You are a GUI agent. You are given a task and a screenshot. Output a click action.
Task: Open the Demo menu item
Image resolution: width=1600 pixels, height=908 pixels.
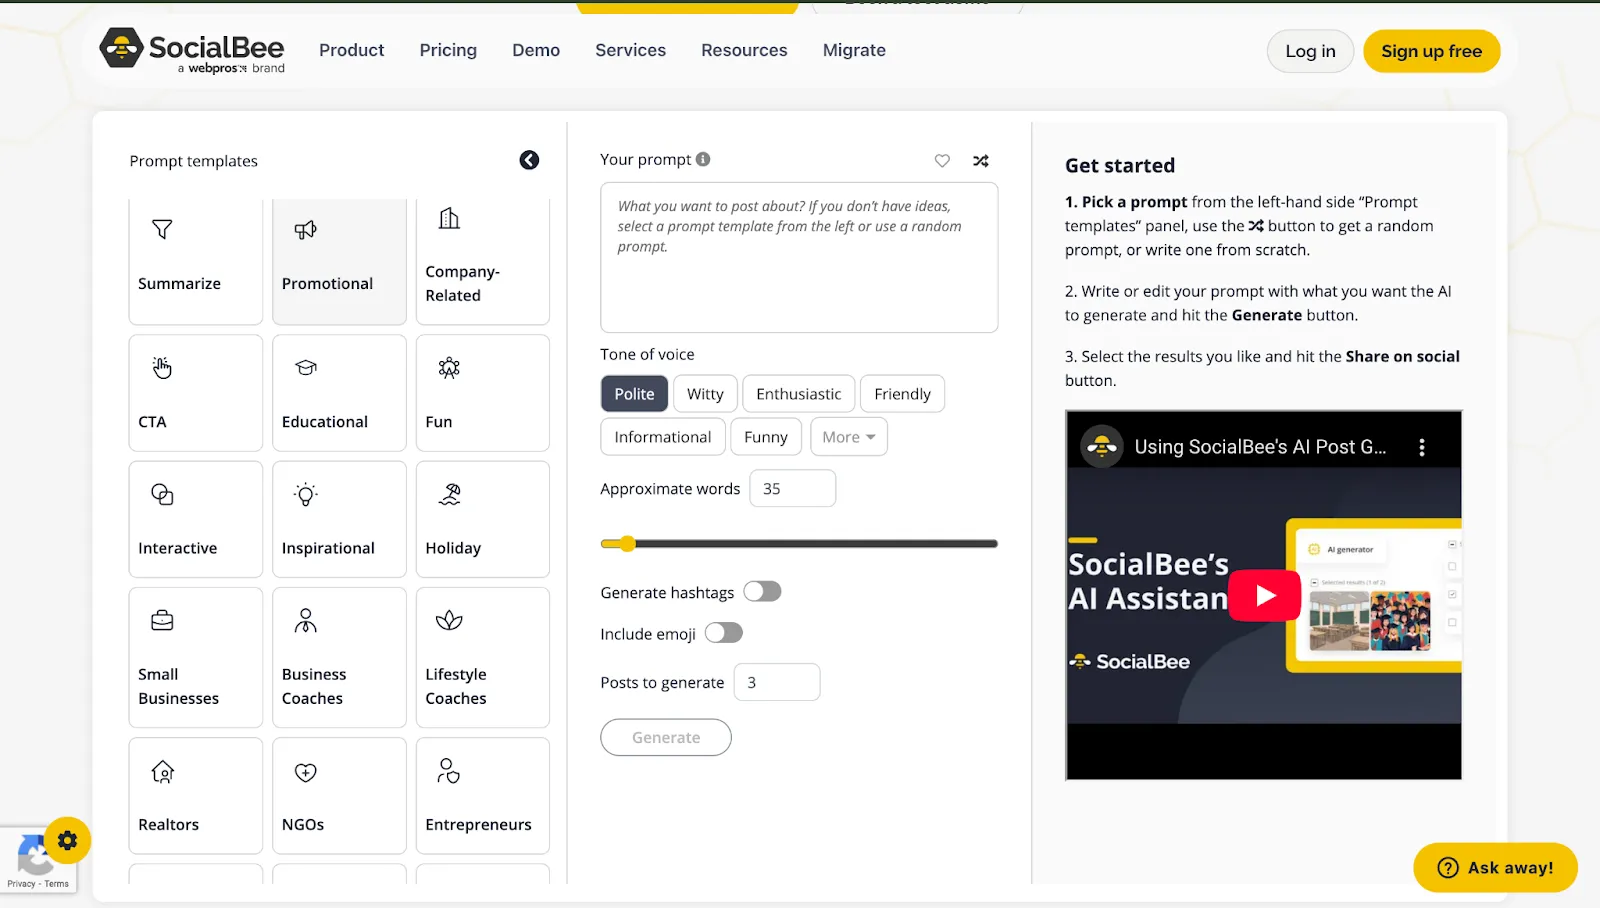point(536,50)
